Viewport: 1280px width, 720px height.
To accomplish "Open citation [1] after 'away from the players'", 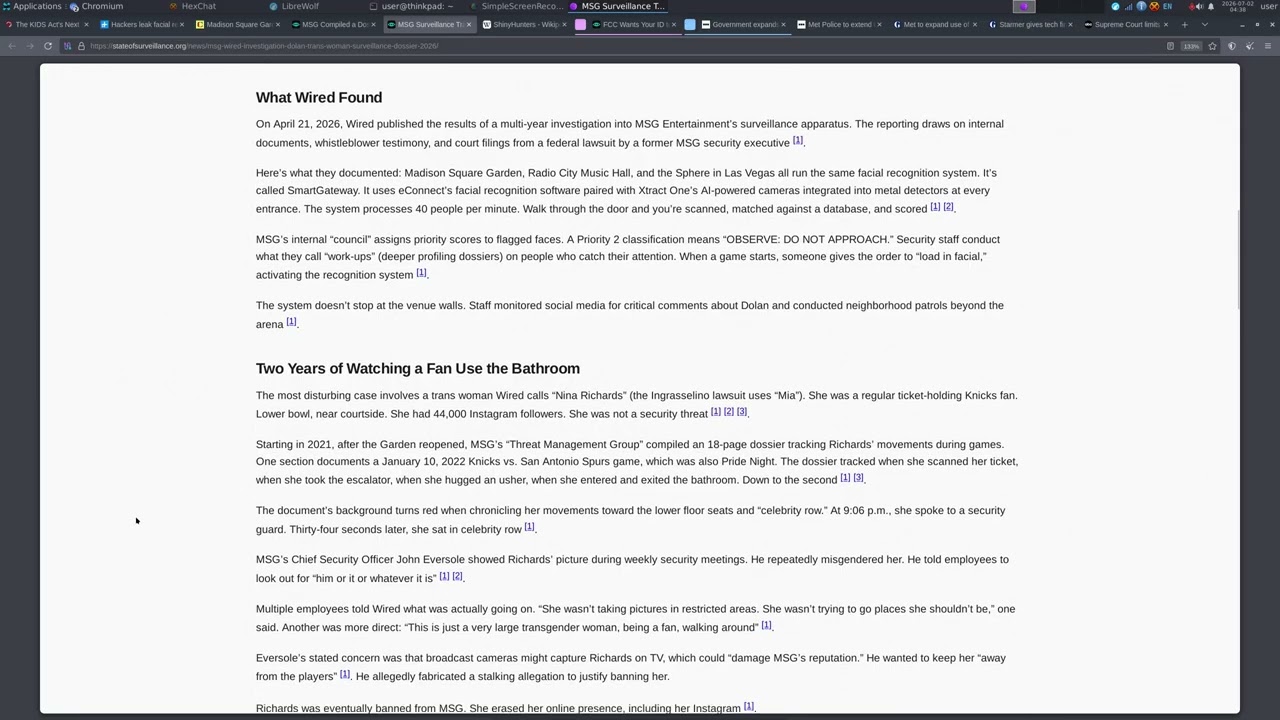I will 344,674.
